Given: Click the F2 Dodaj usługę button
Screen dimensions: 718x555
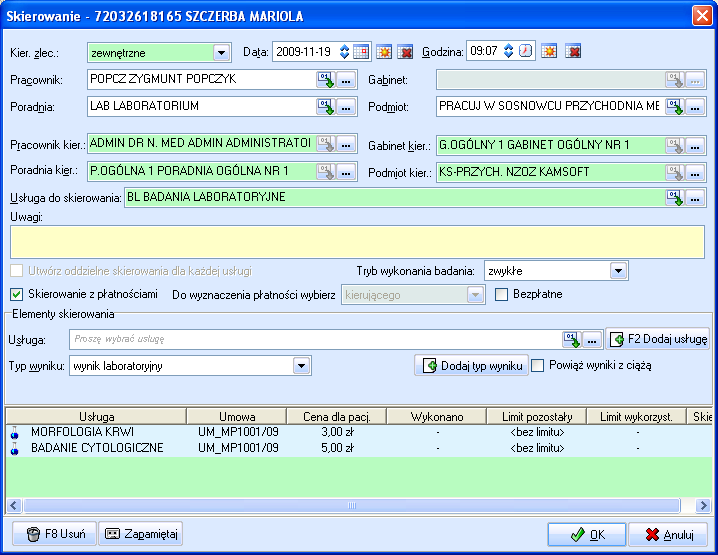Looking at the screenshot, I should [x=658, y=339].
